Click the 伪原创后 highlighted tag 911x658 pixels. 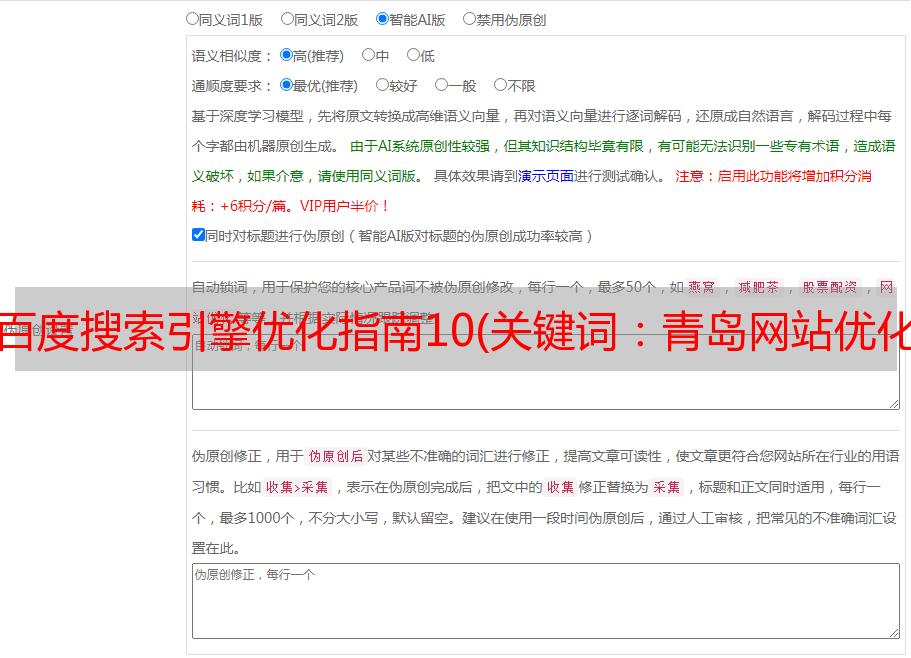(x=336, y=456)
